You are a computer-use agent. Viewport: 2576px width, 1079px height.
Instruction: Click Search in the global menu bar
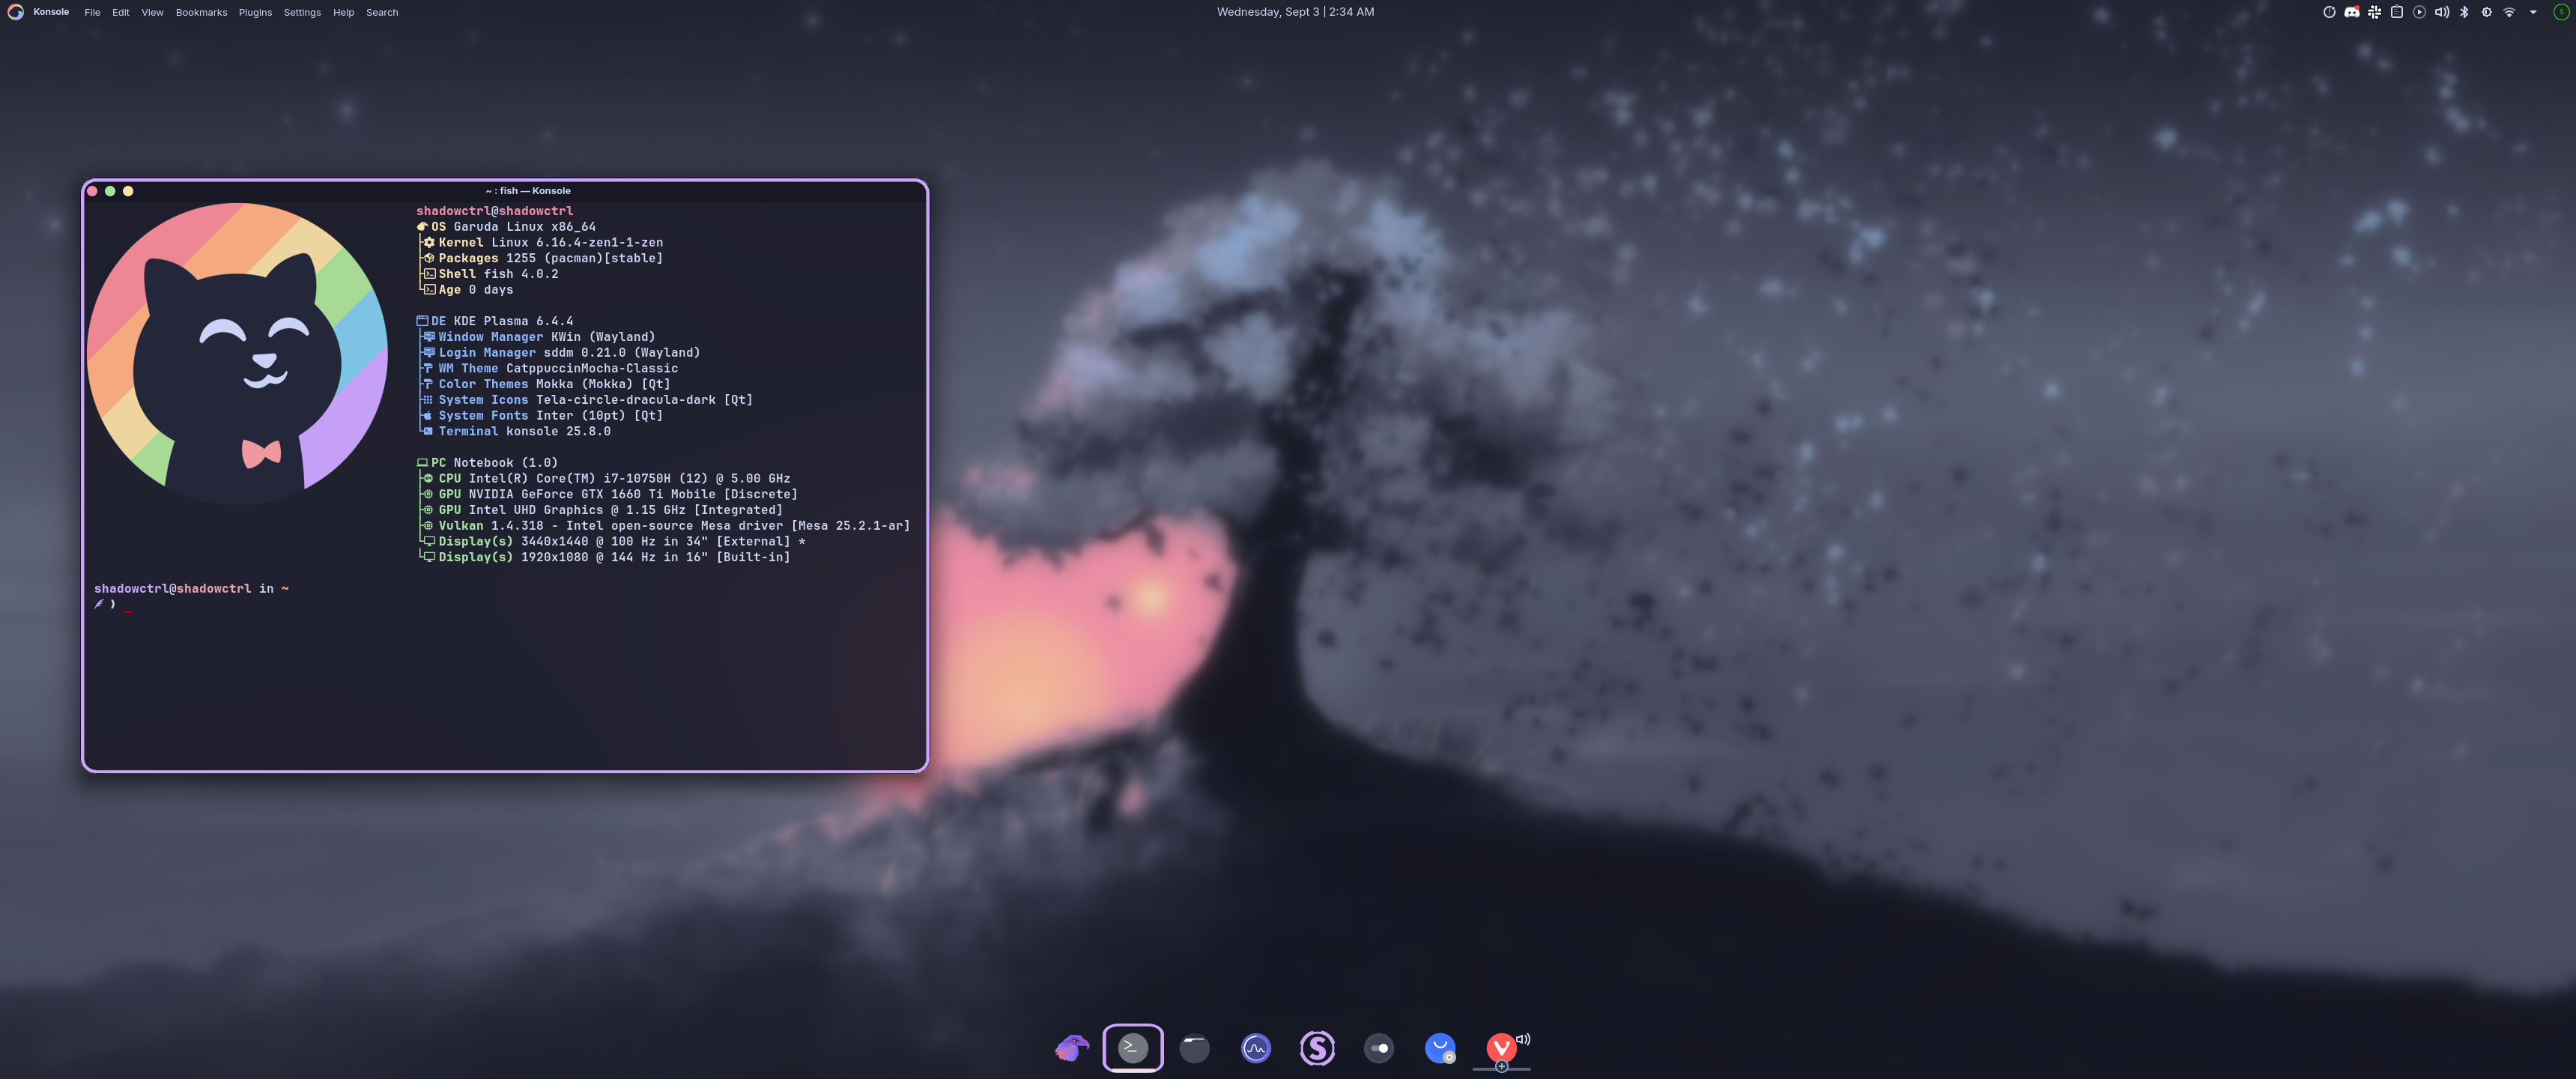(382, 12)
